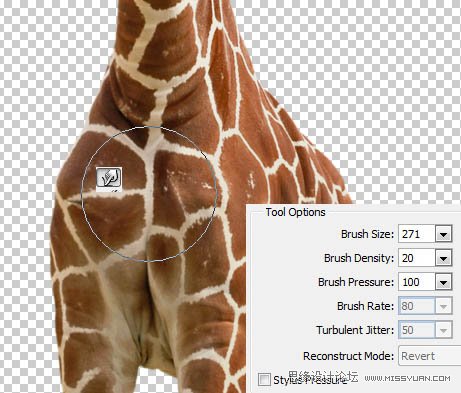Open the Brush Size dropdown arrow
Screen dimensions: 461x393
[x=443, y=234]
